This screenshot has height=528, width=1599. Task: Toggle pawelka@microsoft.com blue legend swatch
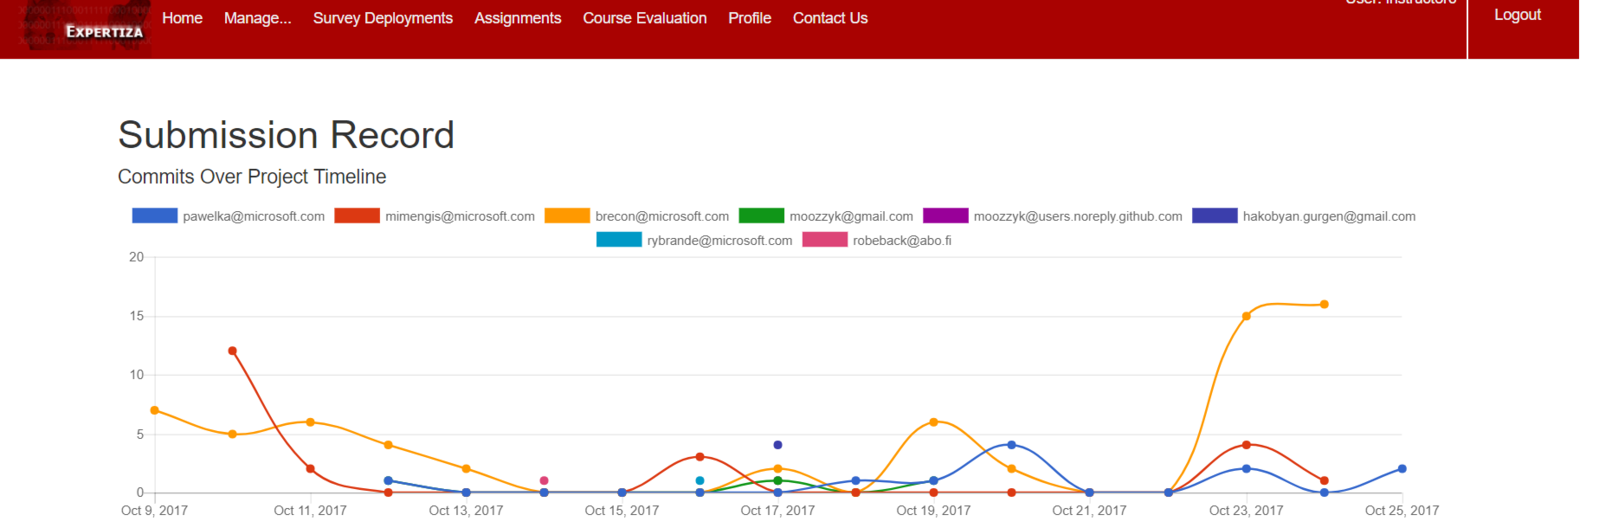point(155,216)
